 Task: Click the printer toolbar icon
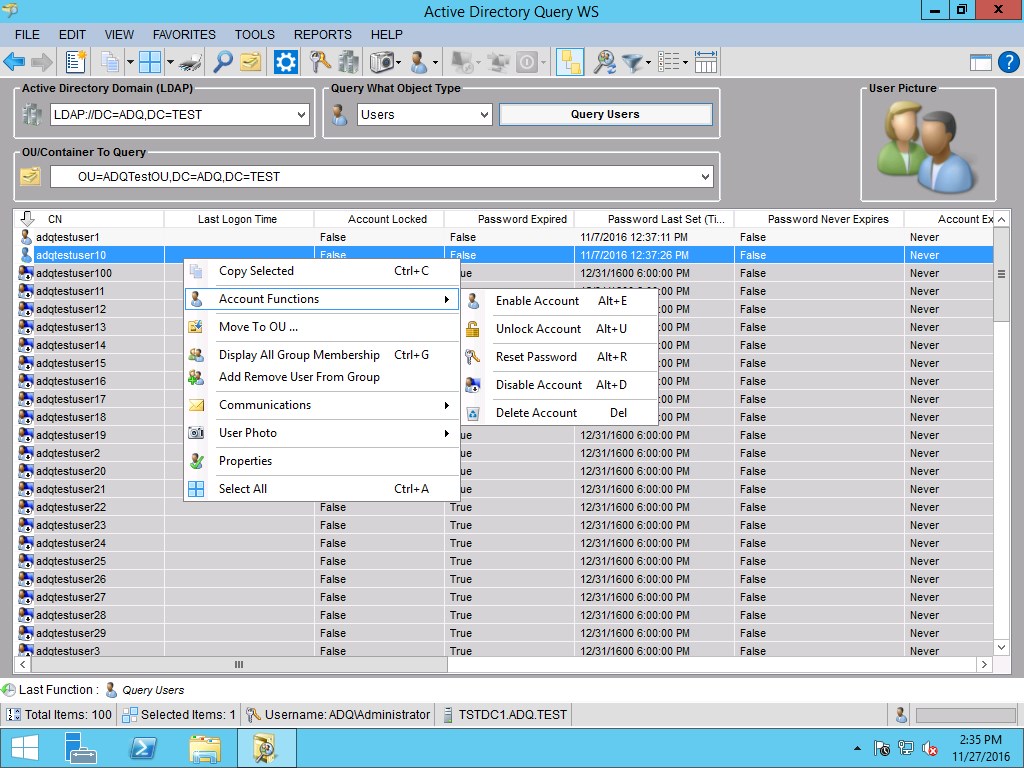point(190,63)
